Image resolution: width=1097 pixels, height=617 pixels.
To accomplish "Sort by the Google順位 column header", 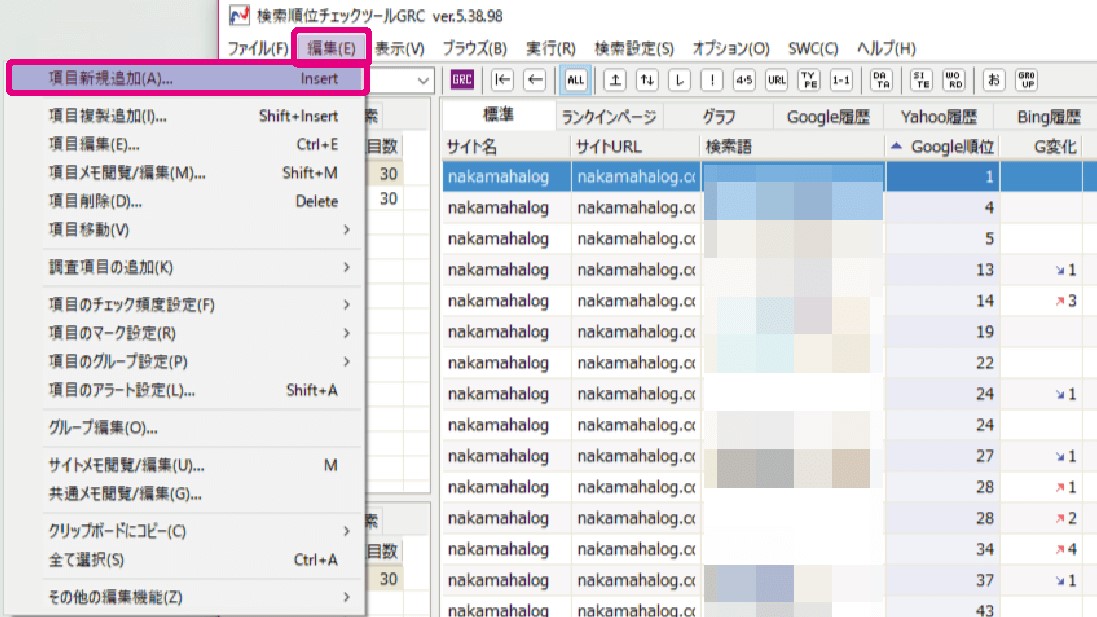I will click(942, 146).
